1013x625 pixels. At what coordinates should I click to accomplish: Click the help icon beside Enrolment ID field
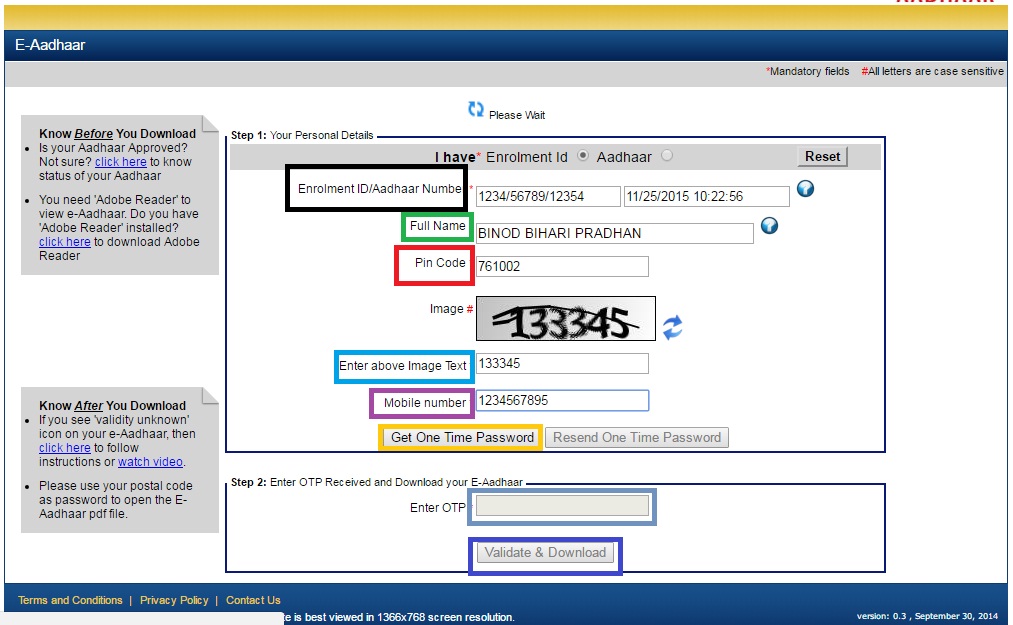coord(805,189)
